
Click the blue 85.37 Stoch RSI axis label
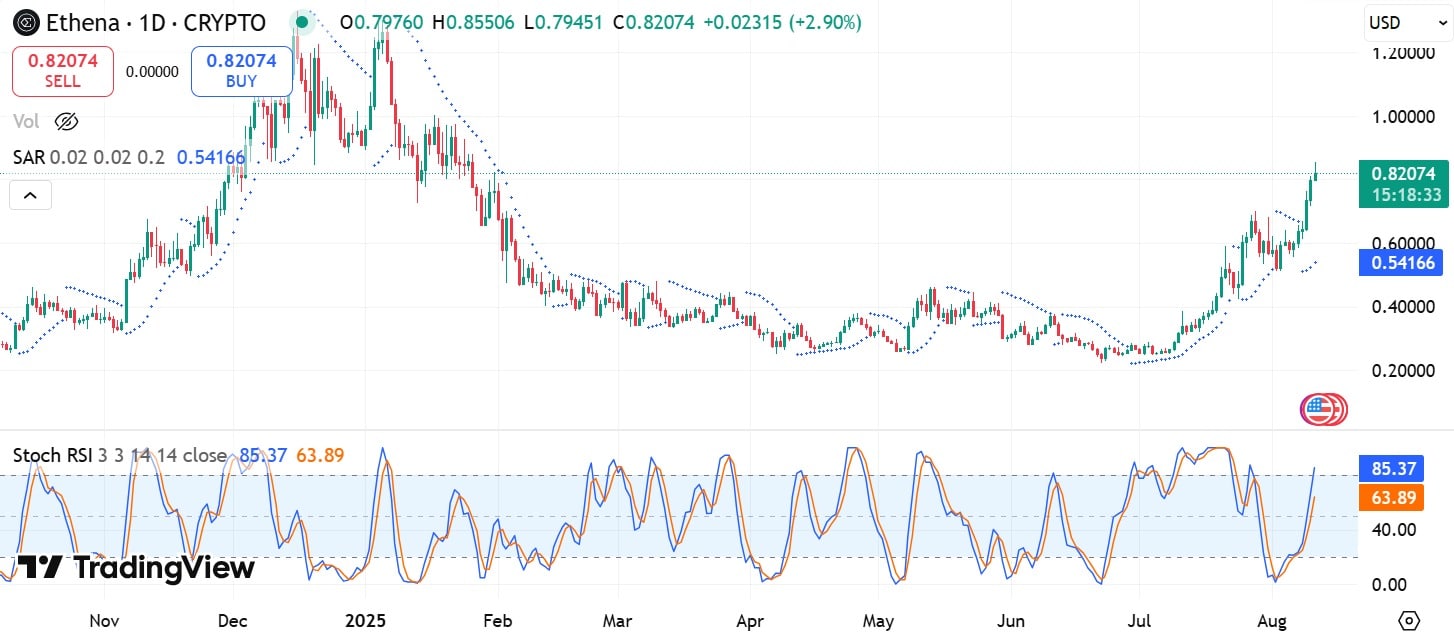[1392, 468]
